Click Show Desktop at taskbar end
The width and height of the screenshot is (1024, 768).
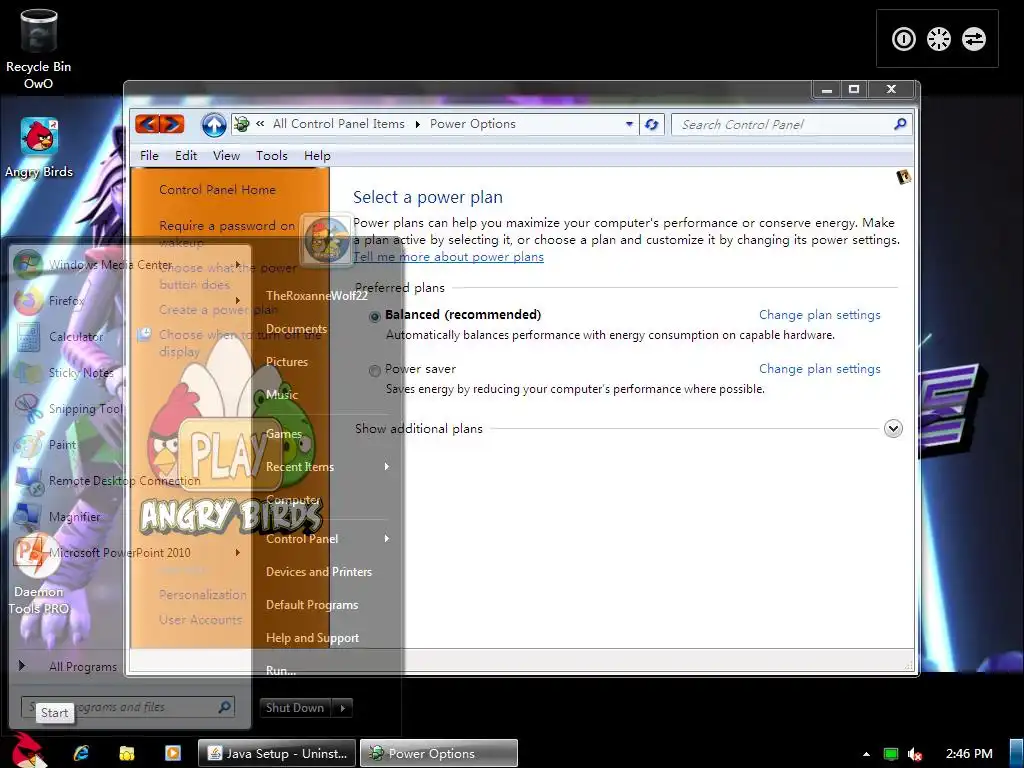point(1016,753)
